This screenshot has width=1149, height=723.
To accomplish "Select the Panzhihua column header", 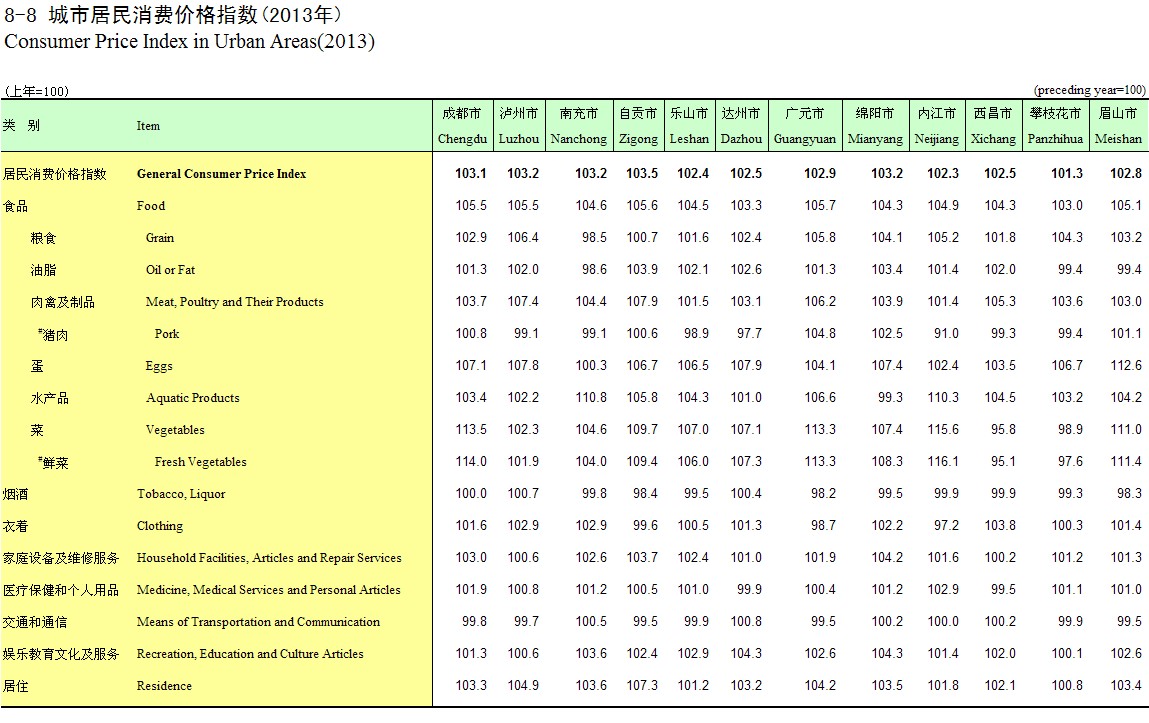I will [x=1055, y=126].
